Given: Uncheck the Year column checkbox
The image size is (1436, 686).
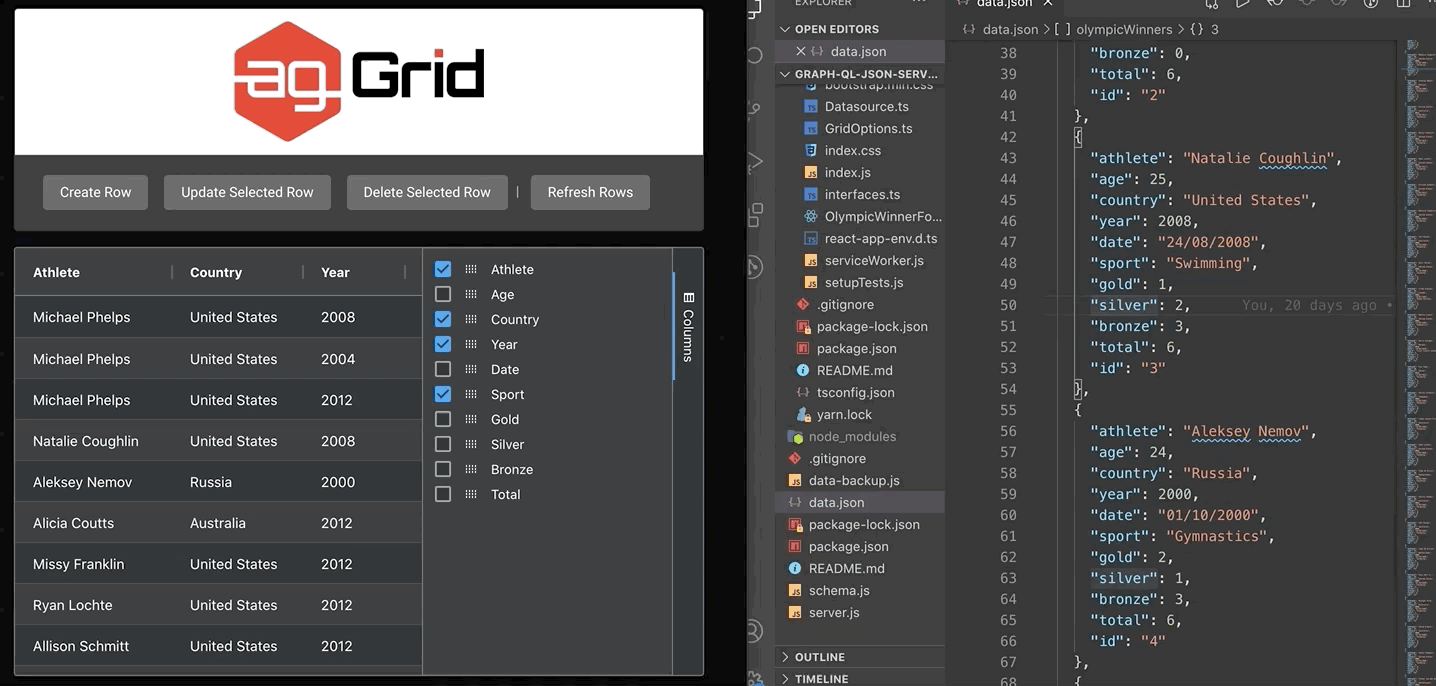Looking at the screenshot, I should 443,344.
